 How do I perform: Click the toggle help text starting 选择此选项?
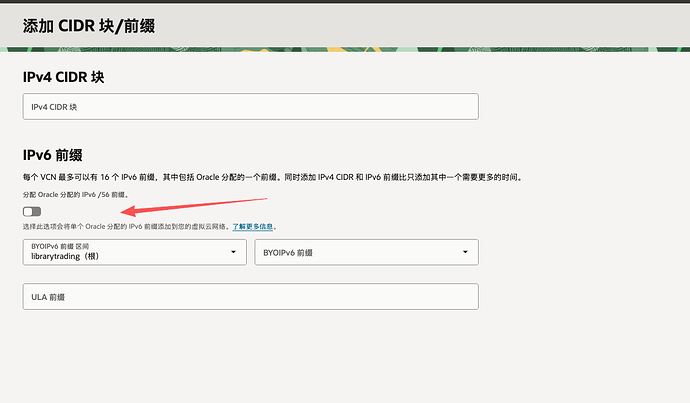coord(125,227)
